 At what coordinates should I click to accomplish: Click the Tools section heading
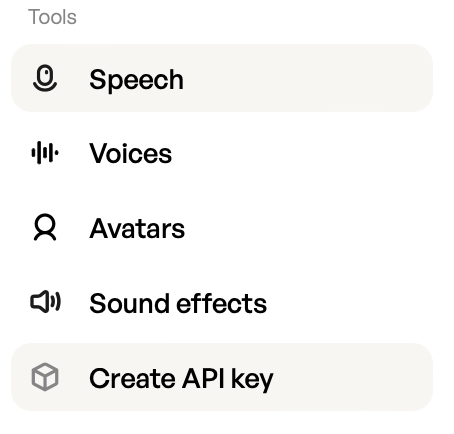point(52,17)
